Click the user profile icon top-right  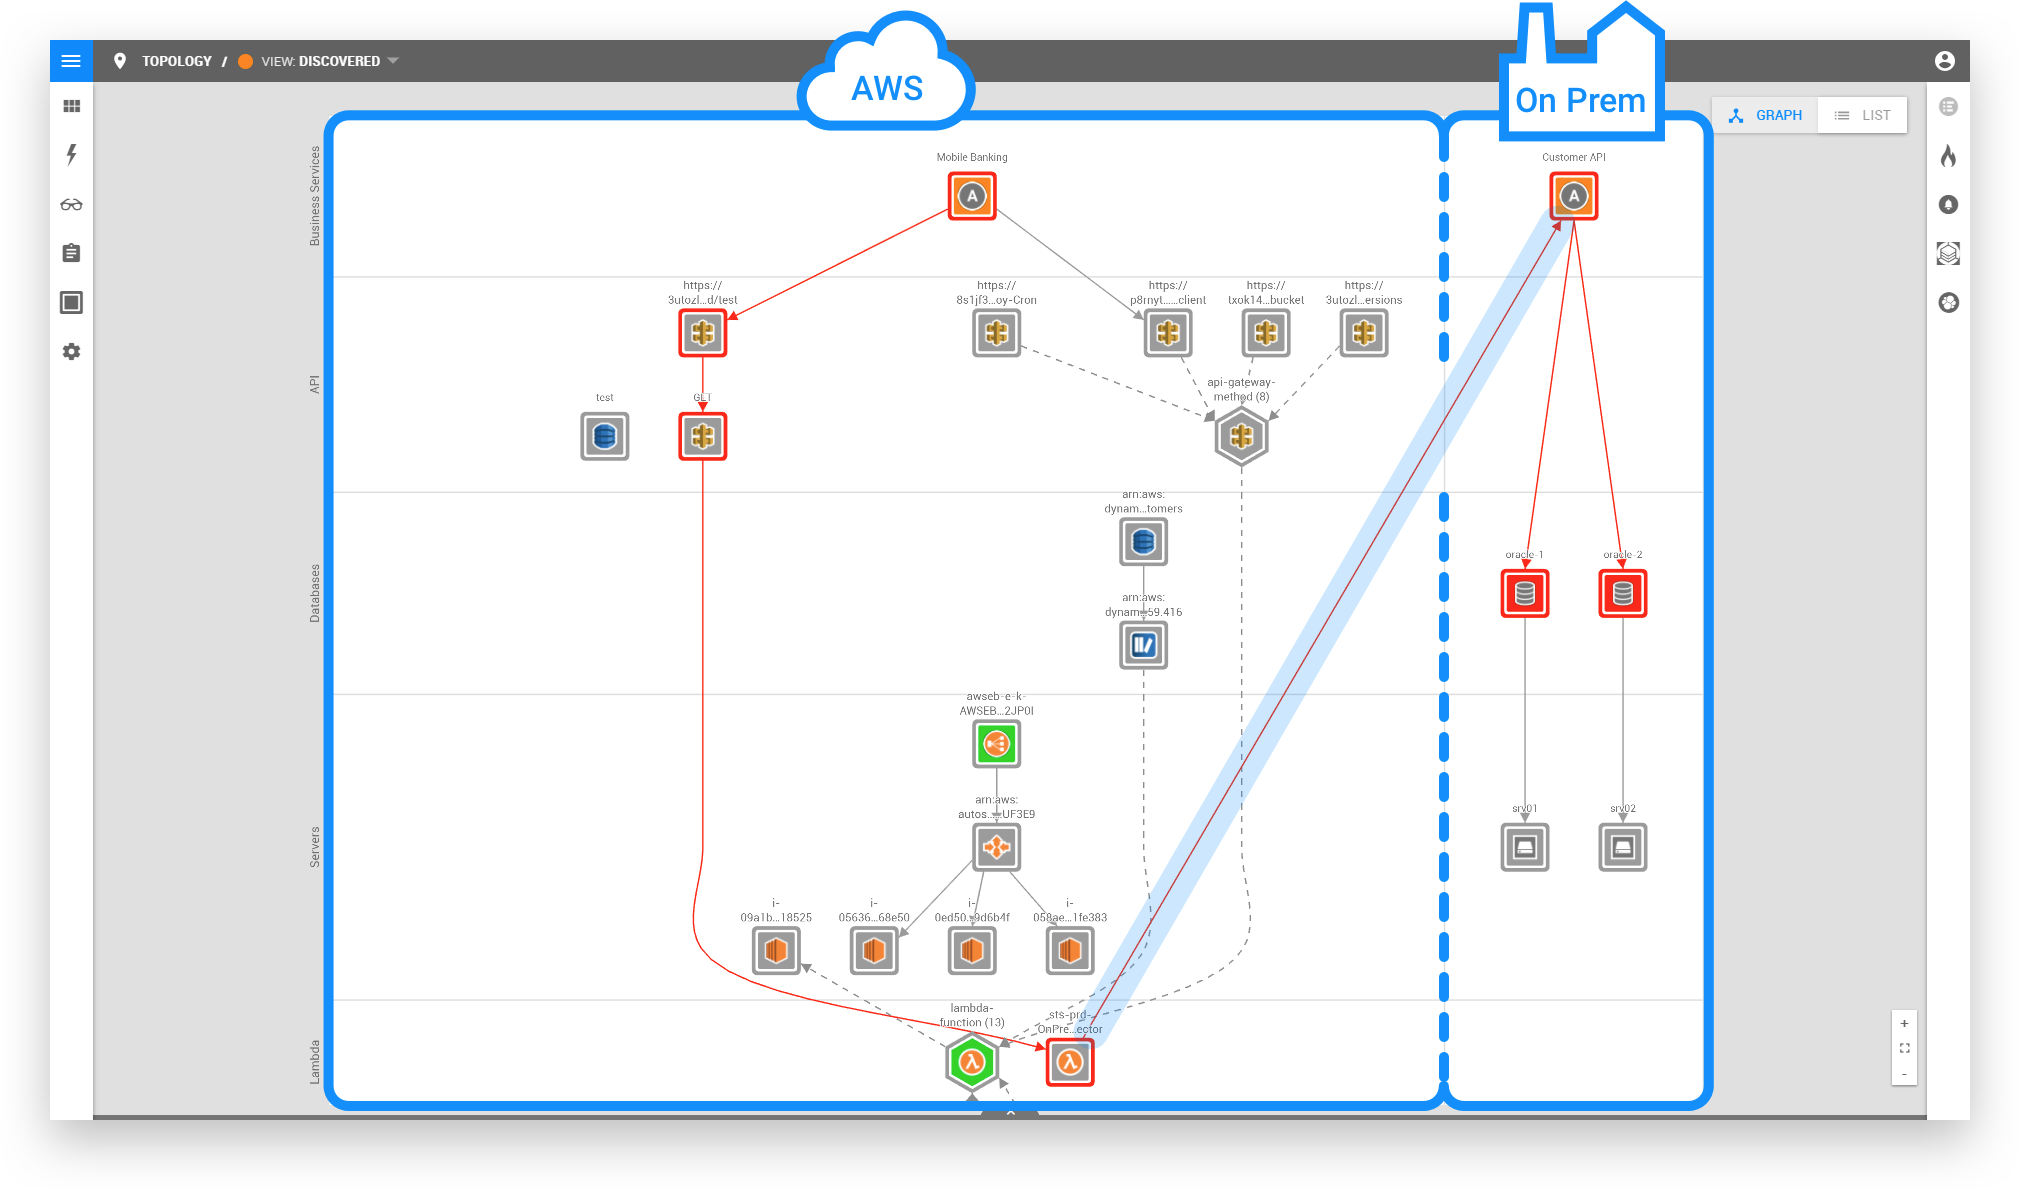(x=1944, y=61)
